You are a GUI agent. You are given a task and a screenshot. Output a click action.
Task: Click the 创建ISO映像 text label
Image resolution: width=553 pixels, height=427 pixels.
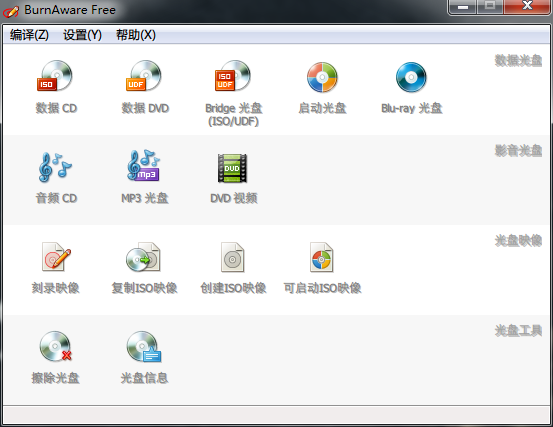(233, 288)
